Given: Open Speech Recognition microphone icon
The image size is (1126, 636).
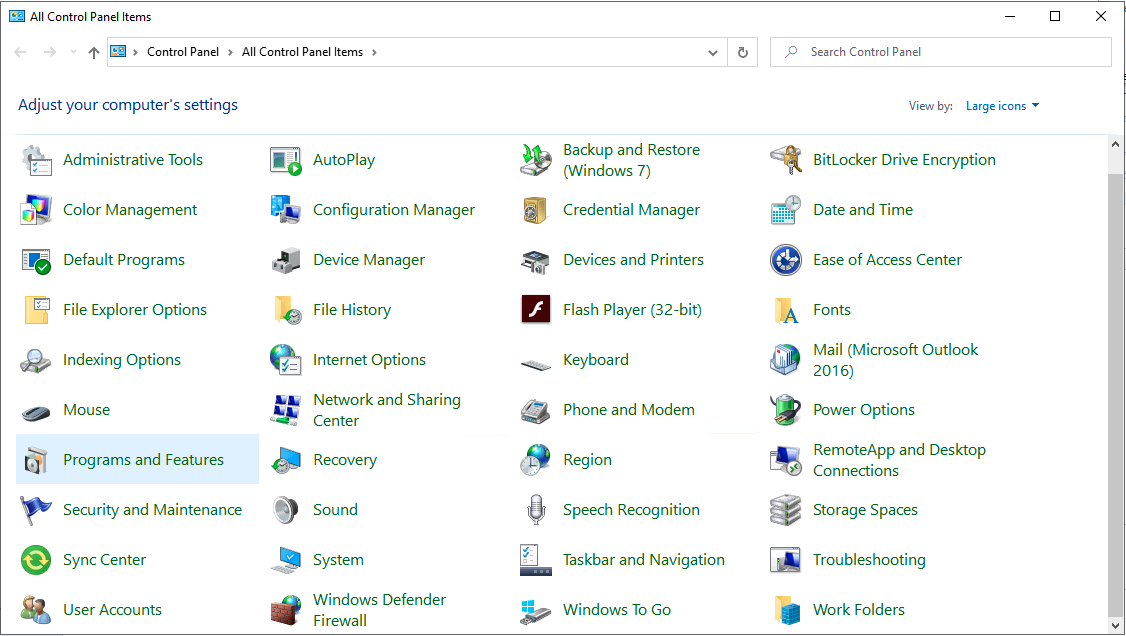Looking at the screenshot, I should point(536,510).
